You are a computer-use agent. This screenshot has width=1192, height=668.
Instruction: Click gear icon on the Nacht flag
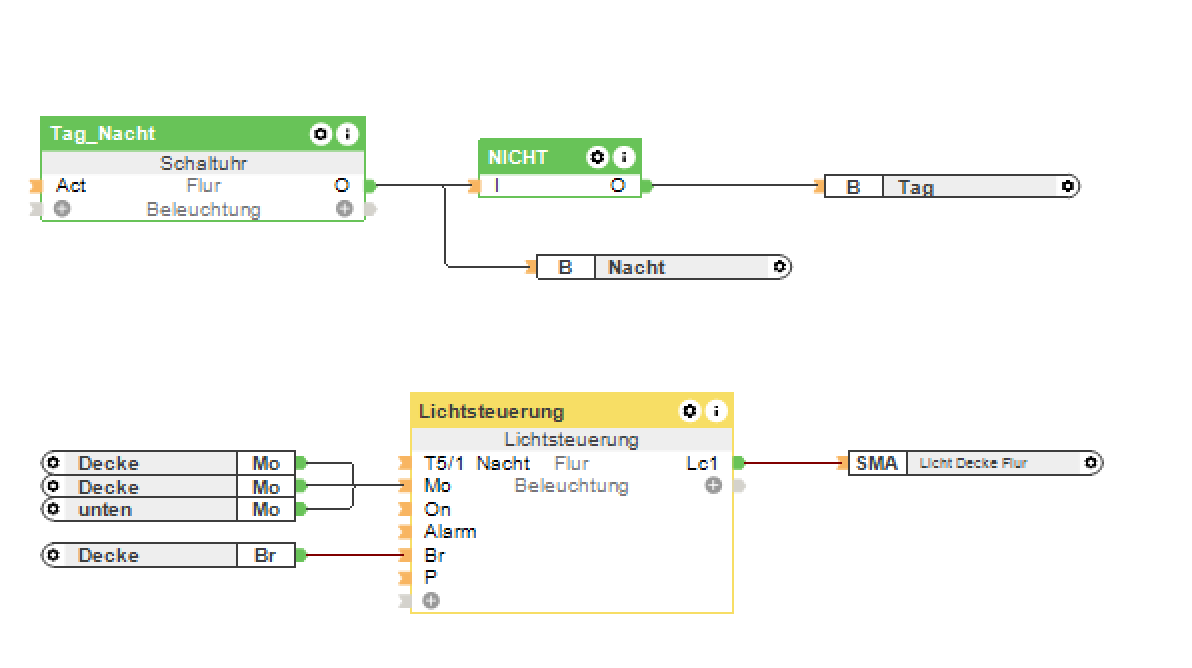(779, 267)
